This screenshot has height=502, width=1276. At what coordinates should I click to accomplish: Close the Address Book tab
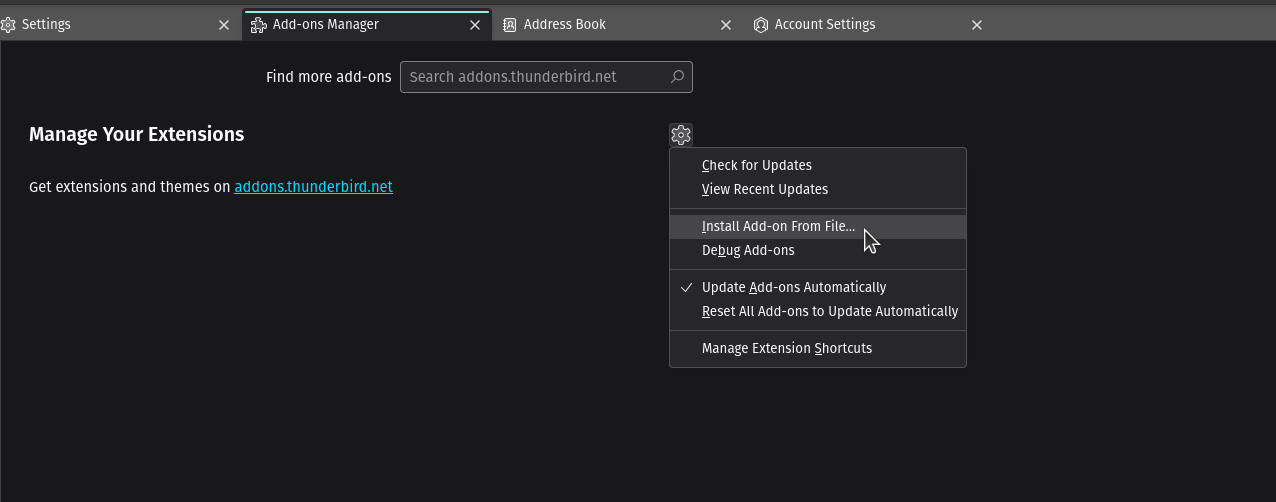coord(726,25)
